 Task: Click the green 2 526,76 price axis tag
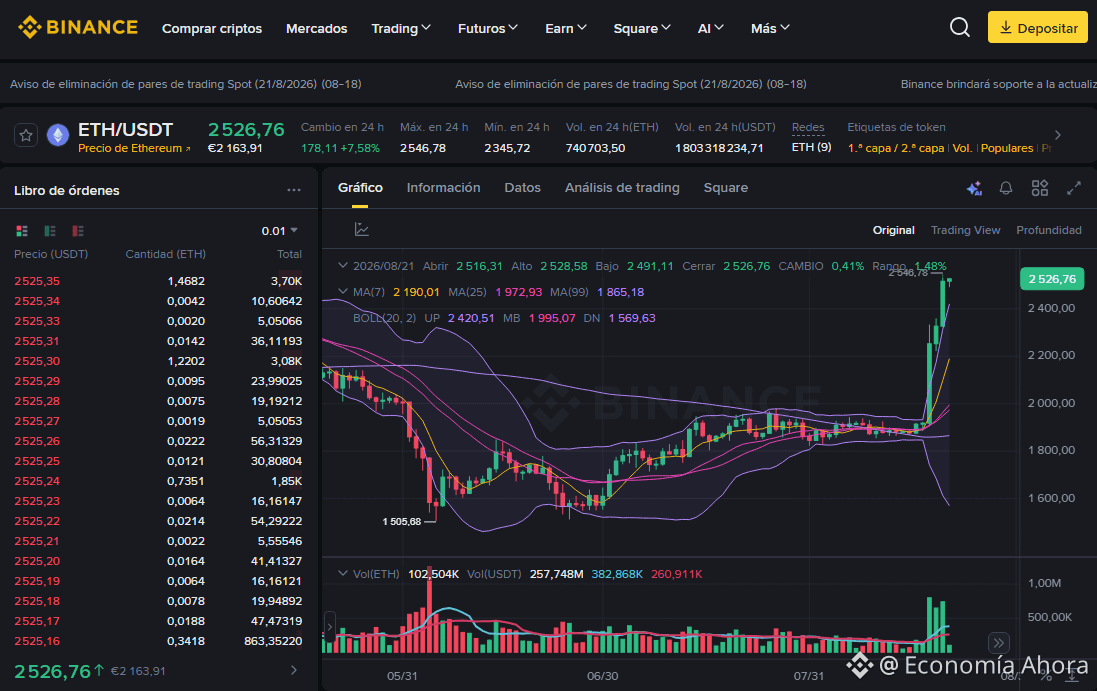click(x=1052, y=279)
